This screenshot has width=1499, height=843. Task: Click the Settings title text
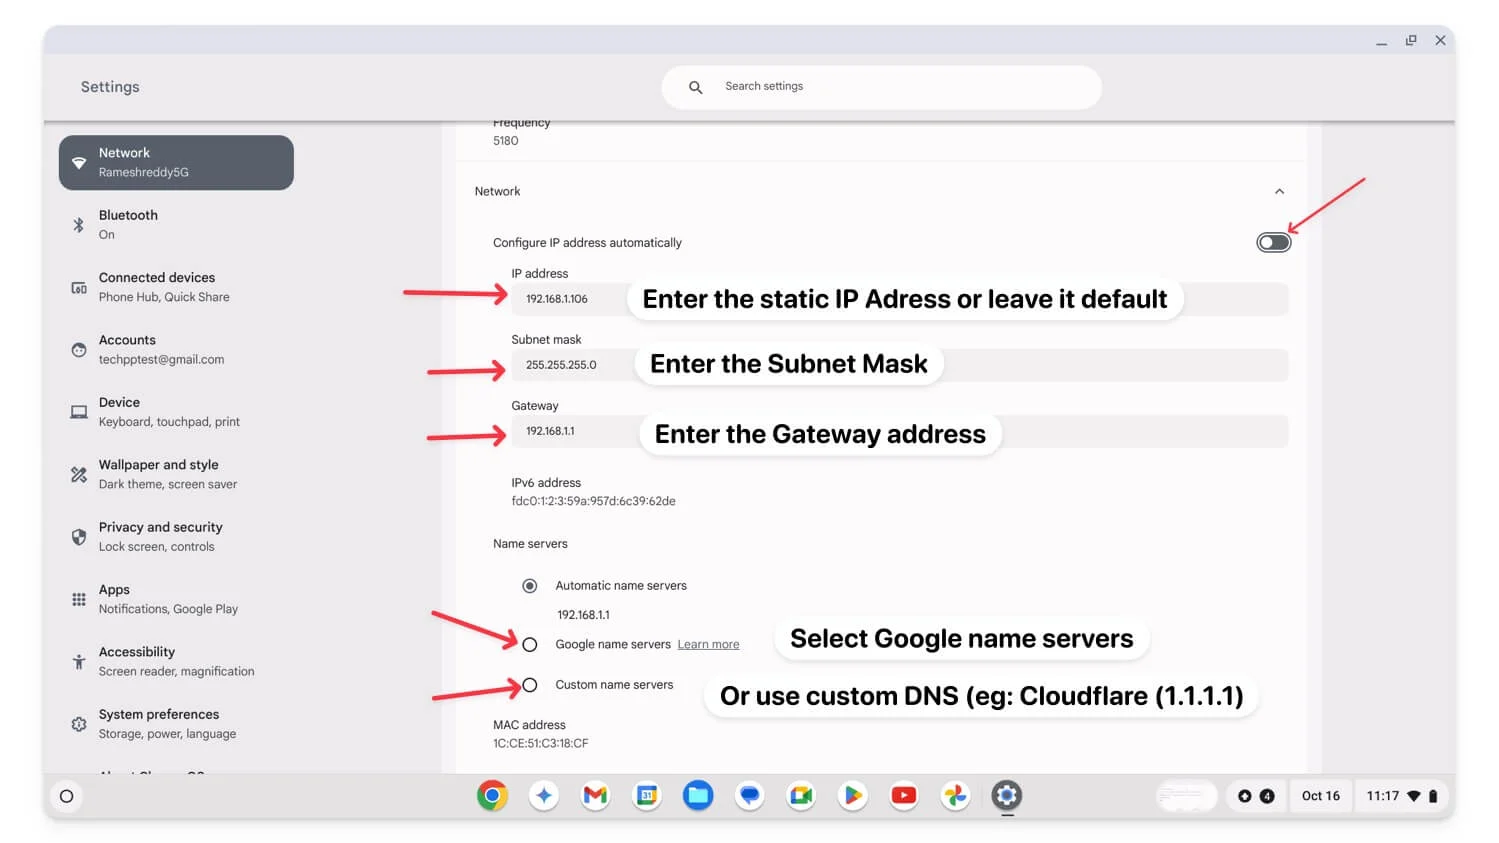click(x=110, y=87)
